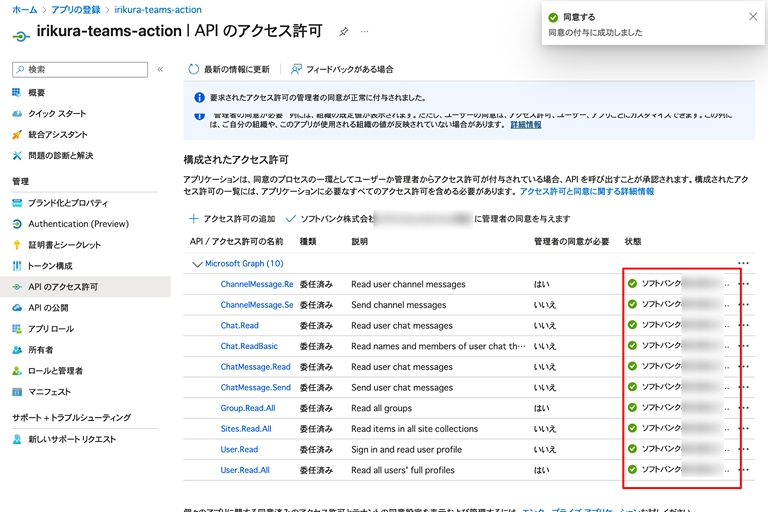Viewport: 768px width, 512px height.
Task: Click the 新しいサポート リクエスト icon
Action: 17,439
